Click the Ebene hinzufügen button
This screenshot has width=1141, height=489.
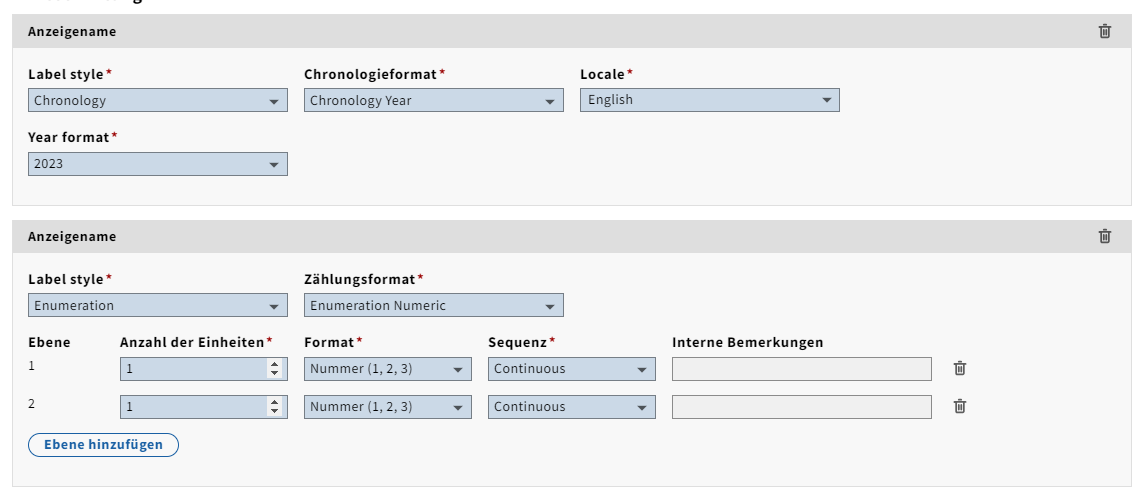click(103, 445)
